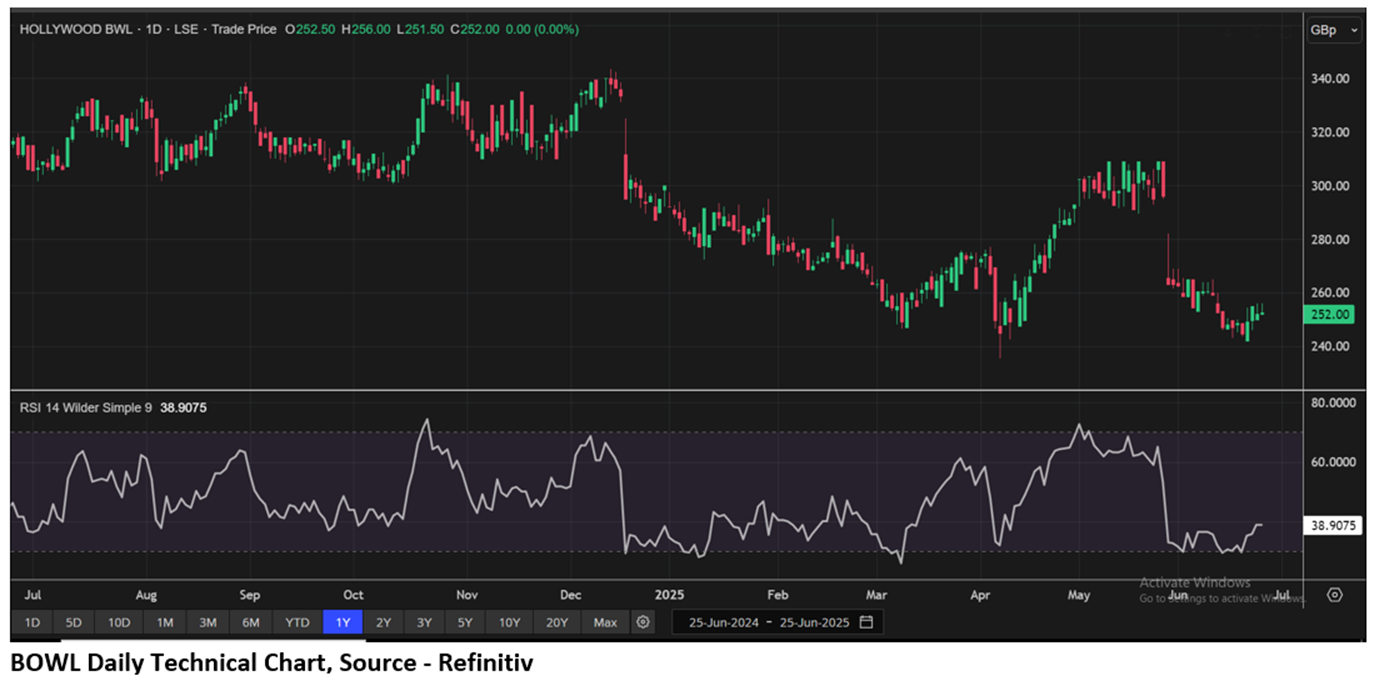Click the end date 25-Jun-2025 field
Screen dimensions: 1374x676
click(813, 622)
